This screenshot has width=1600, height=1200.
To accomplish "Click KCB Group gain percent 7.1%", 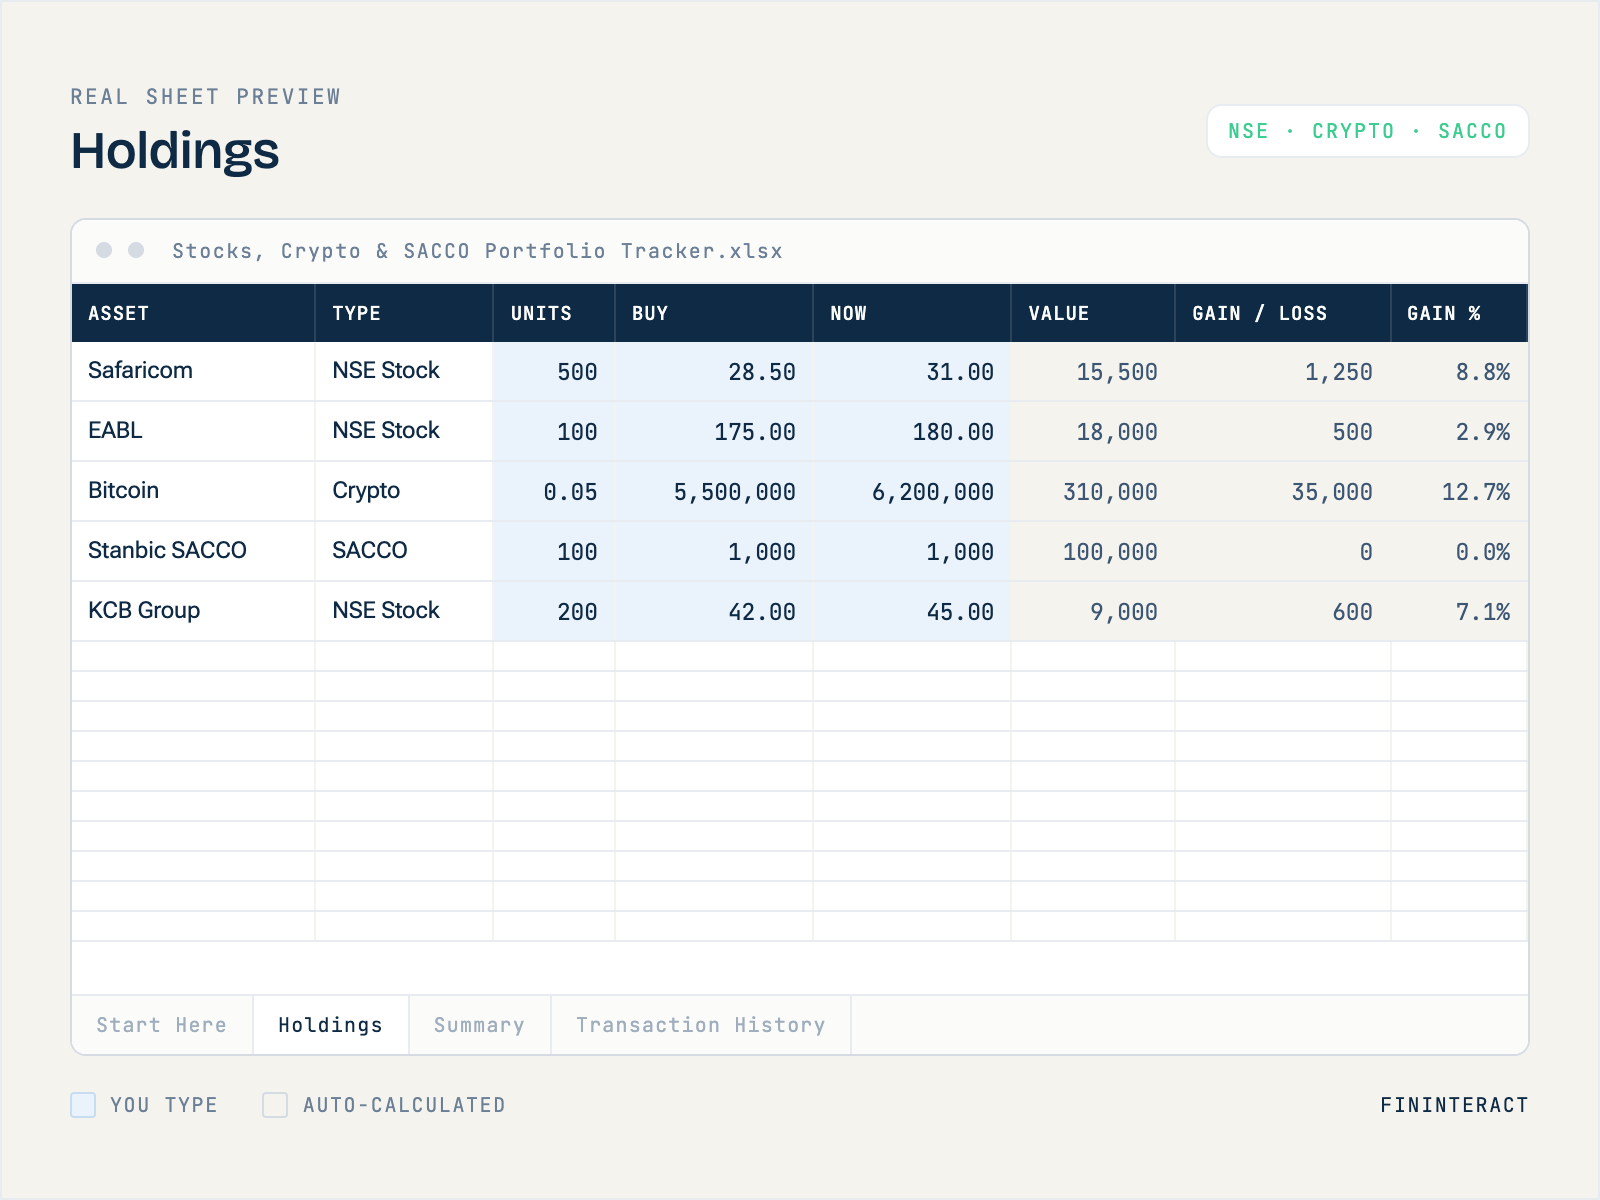I will tap(1459, 611).
